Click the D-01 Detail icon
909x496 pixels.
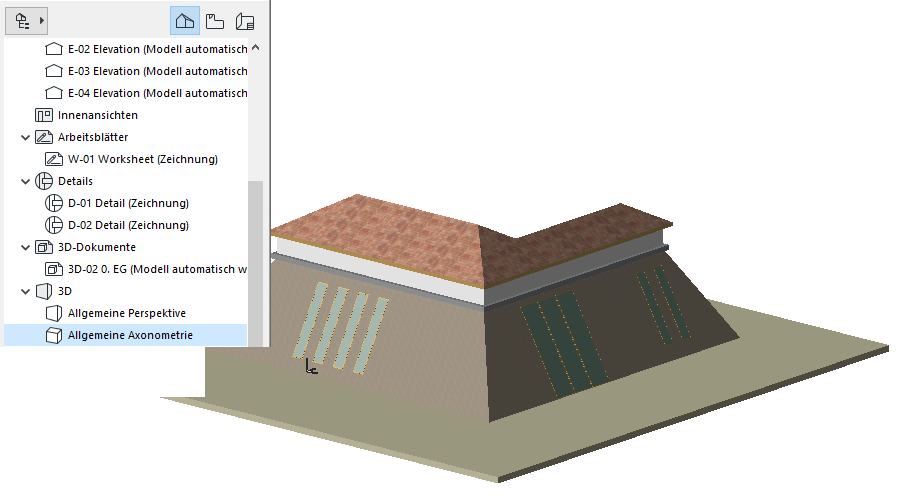pos(54,203)
